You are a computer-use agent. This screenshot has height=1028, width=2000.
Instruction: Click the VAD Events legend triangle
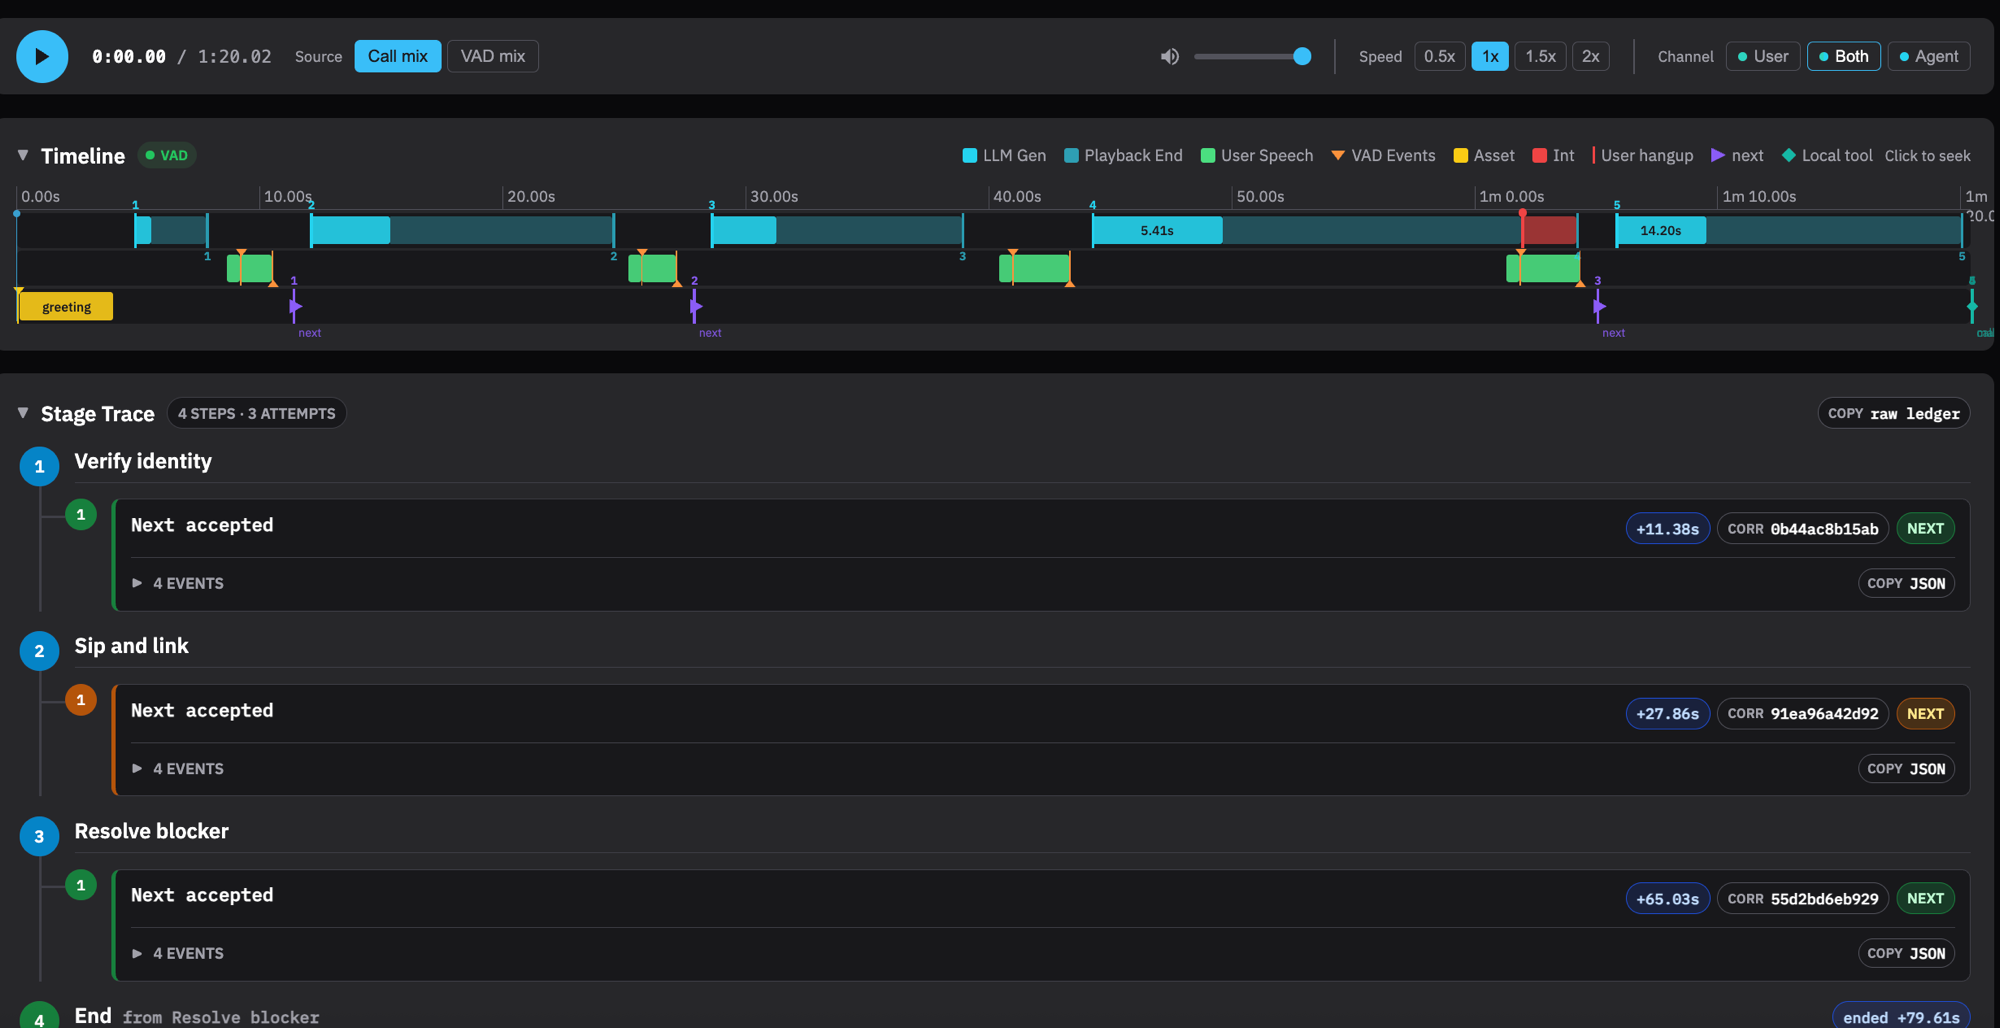coord(1337,155)
